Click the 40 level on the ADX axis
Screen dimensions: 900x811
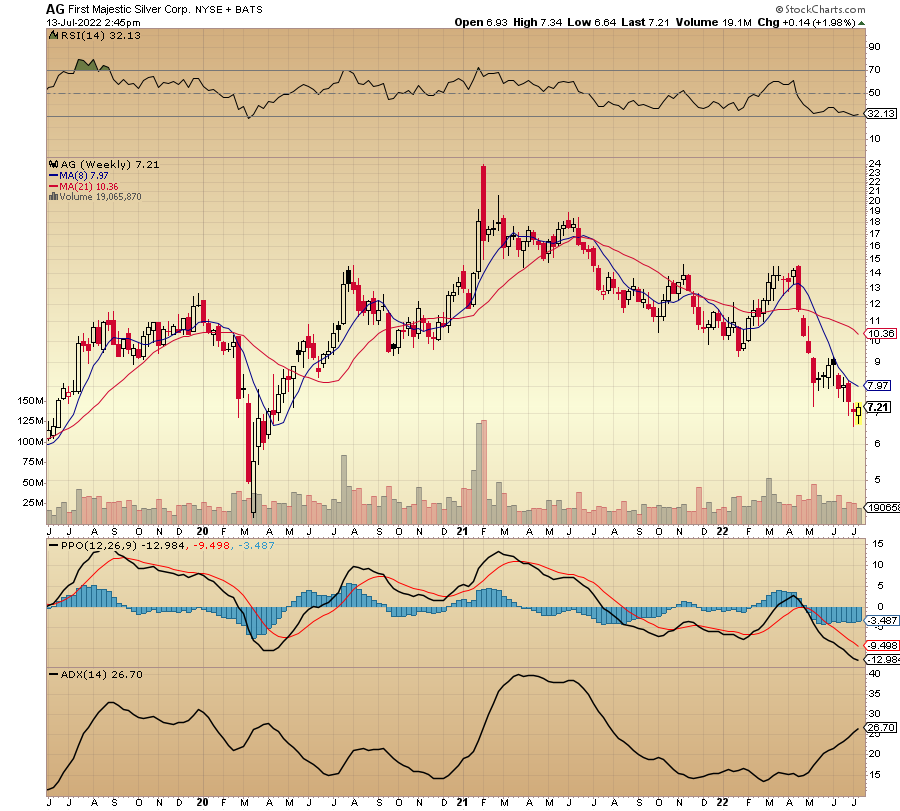click(x=874, y=673)
